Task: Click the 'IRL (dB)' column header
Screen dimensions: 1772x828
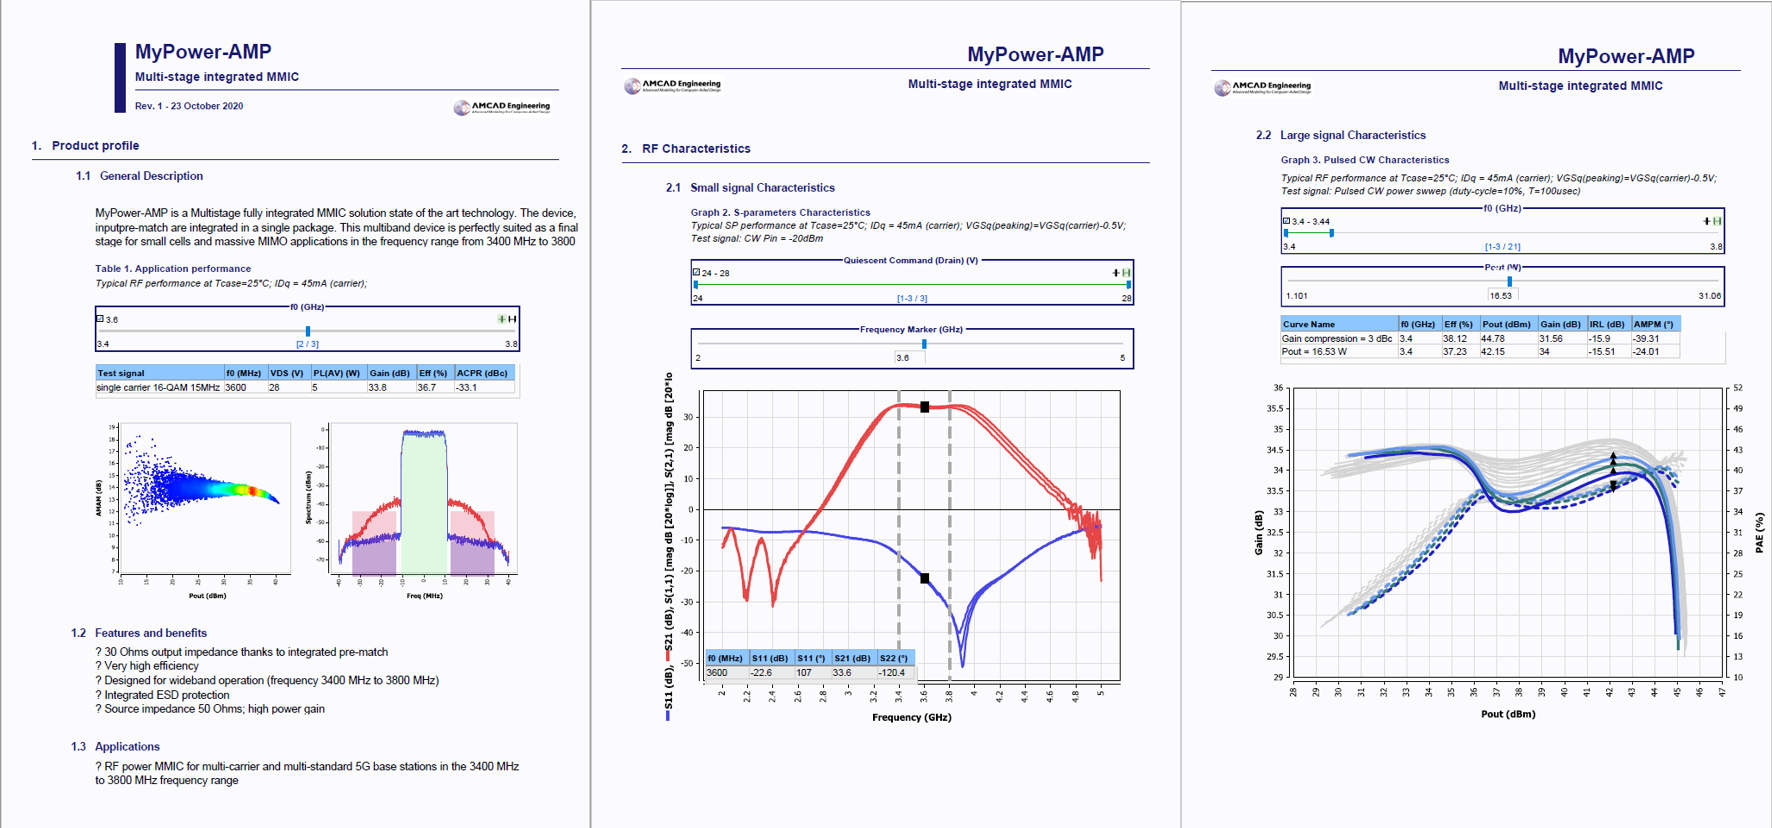Action: (1608, 324)
